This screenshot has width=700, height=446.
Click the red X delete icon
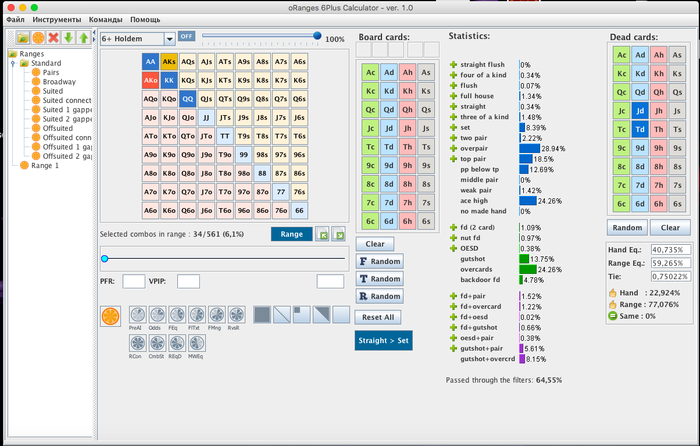(54, 38)
